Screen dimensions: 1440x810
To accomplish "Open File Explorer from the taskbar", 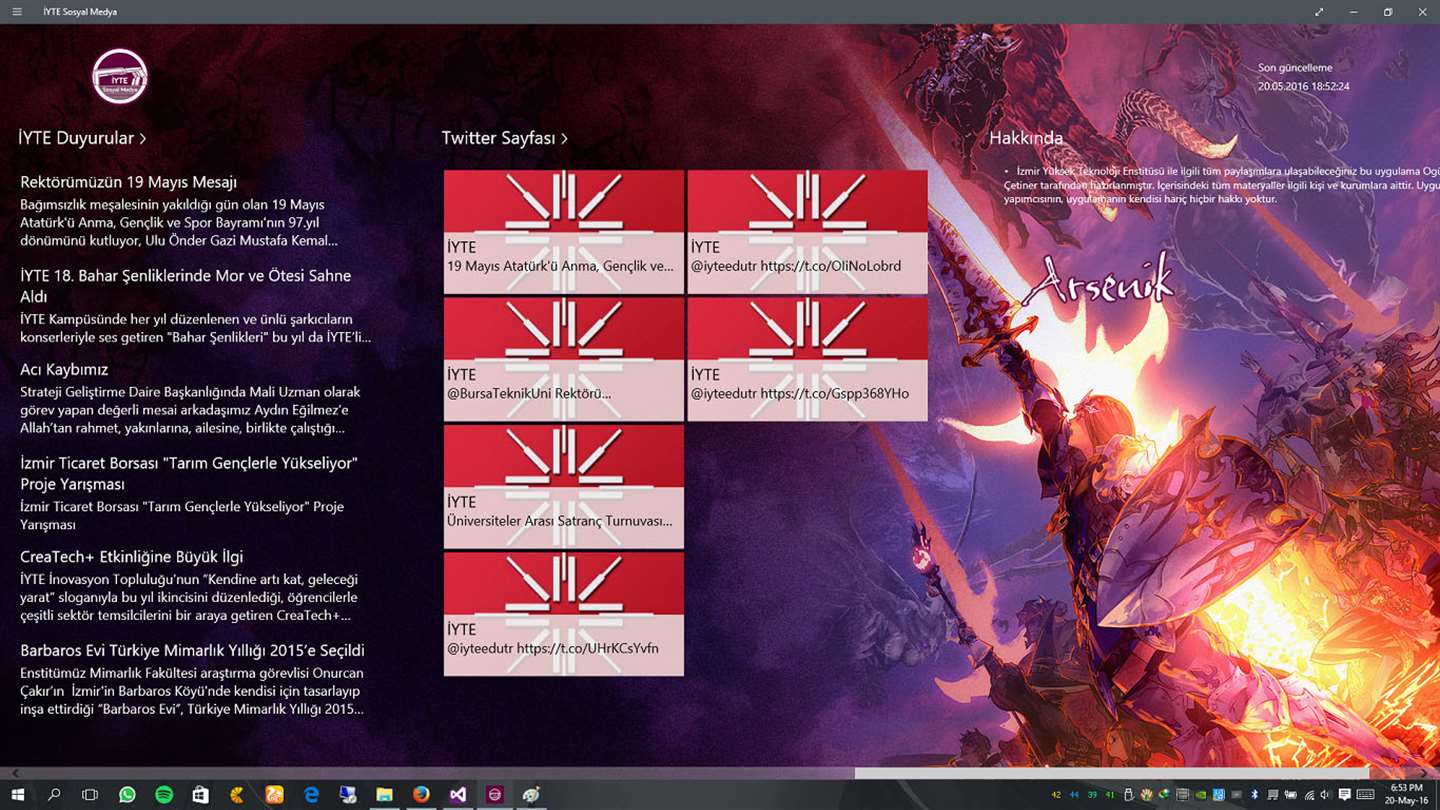I will tap(384, 795).
